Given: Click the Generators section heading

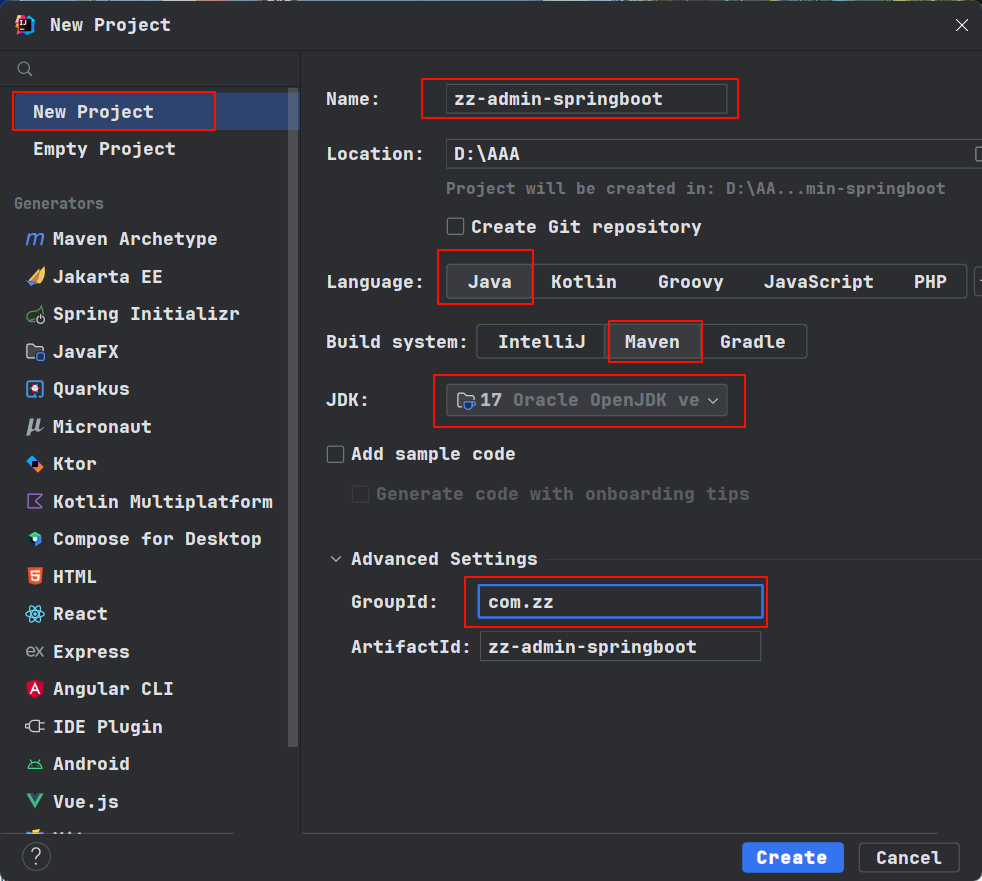Looking at the screenshot, I should click(59, 204).
